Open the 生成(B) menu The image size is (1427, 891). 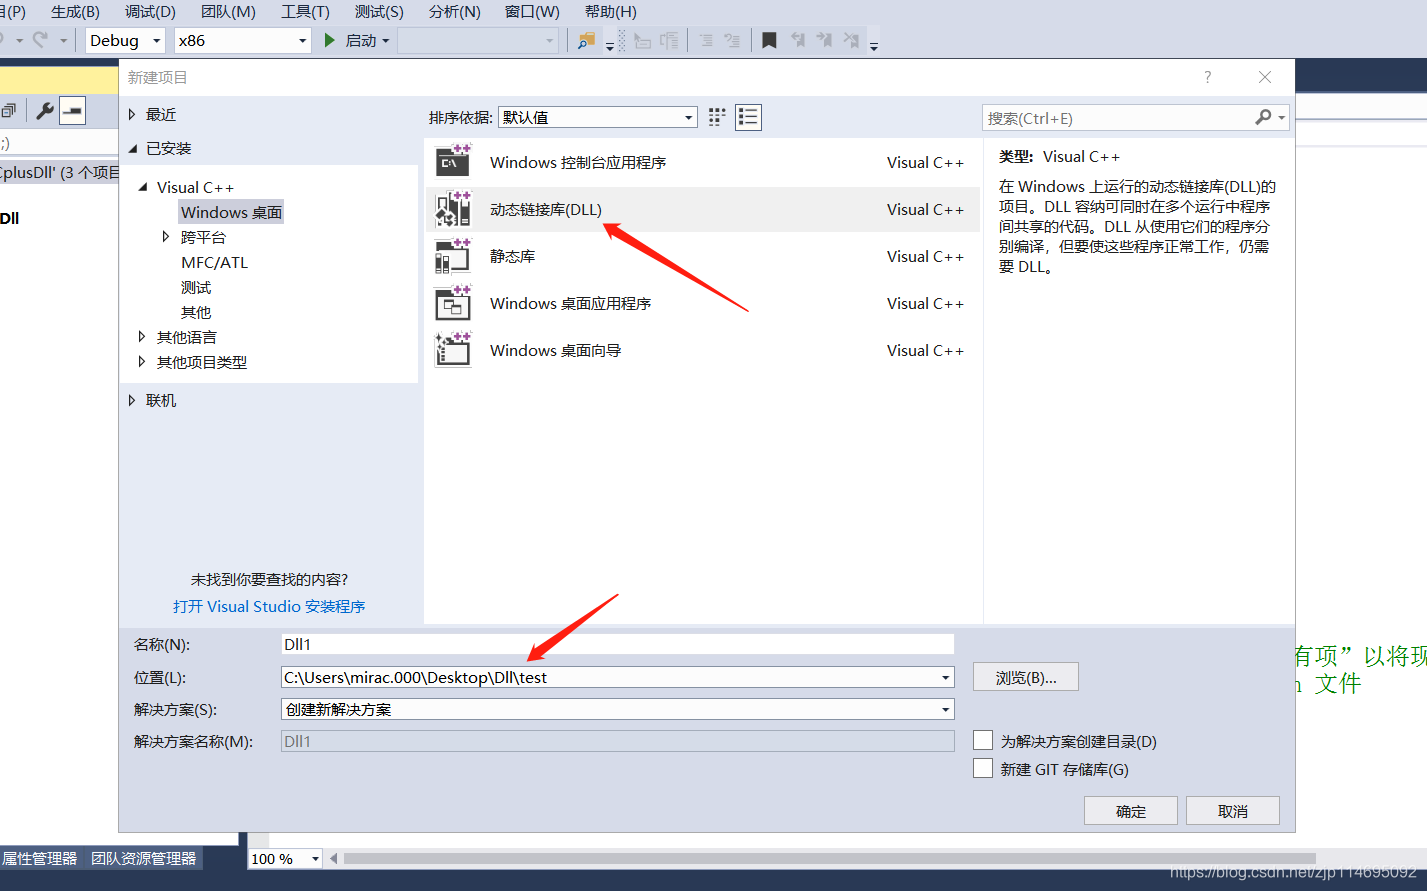pyautogui.click(x=76, y=12)
